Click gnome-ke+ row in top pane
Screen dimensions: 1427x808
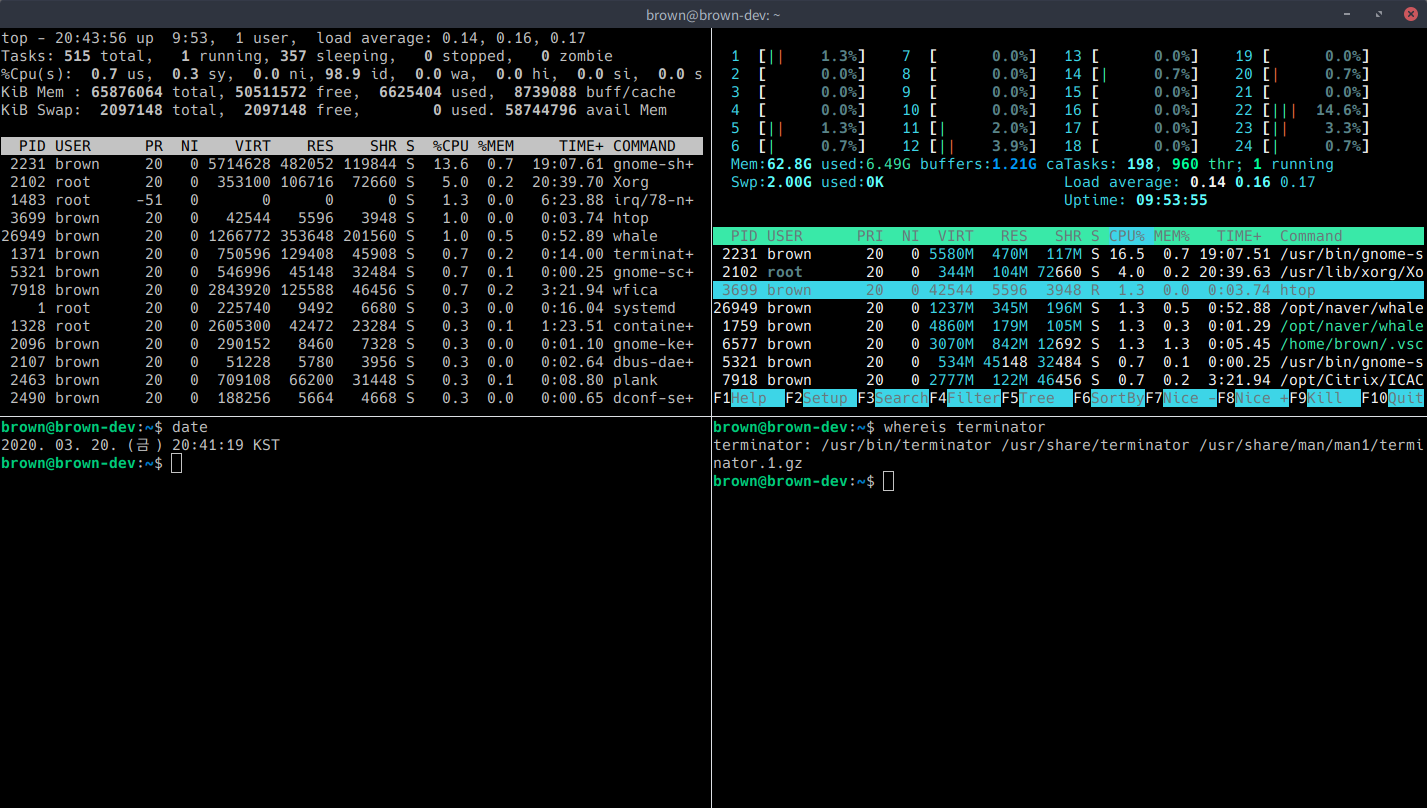click(352, 344)
